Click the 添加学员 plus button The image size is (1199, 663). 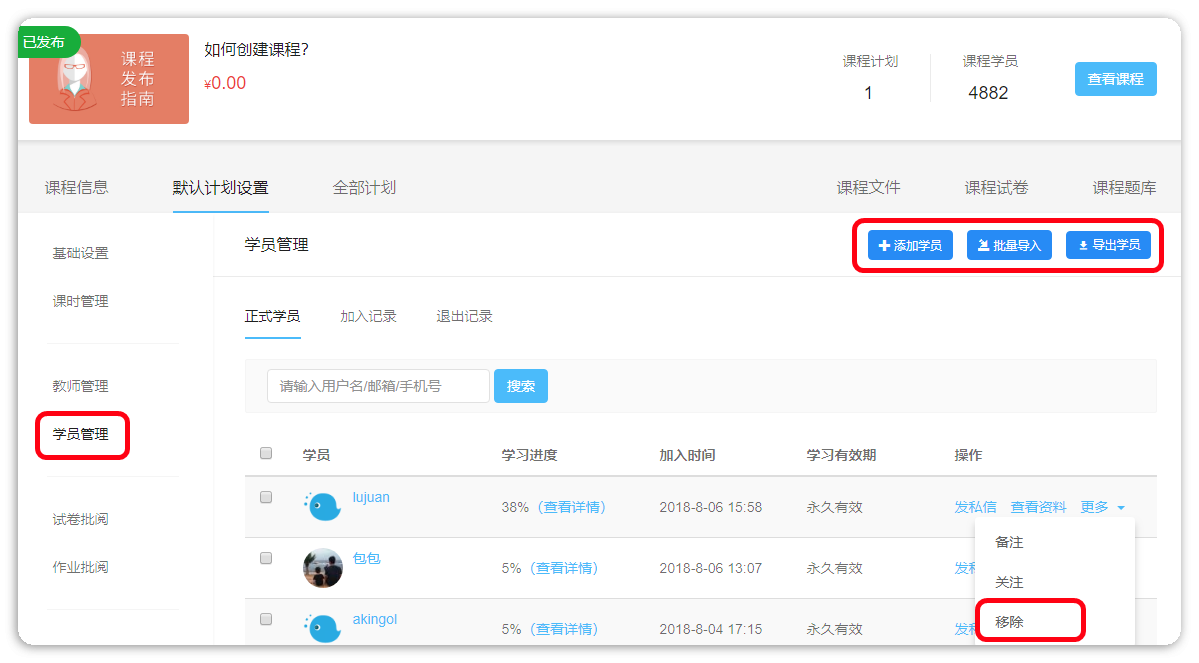910,245
